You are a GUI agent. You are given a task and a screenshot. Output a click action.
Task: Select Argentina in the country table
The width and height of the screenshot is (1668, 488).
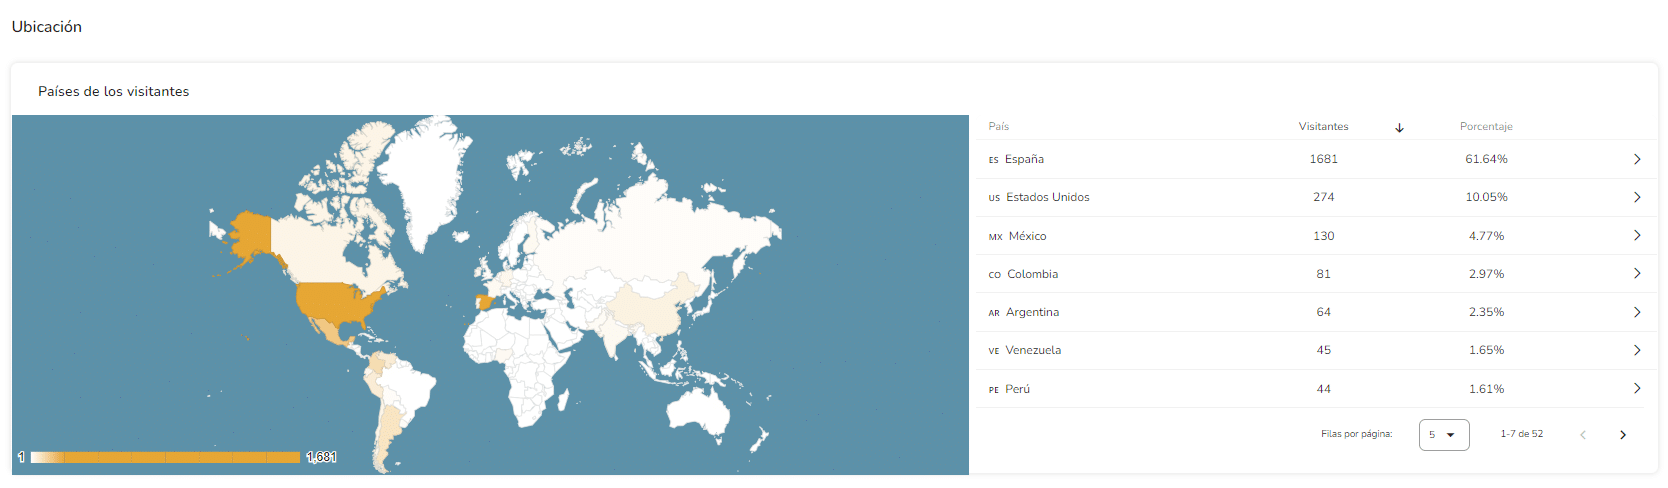1032,312
